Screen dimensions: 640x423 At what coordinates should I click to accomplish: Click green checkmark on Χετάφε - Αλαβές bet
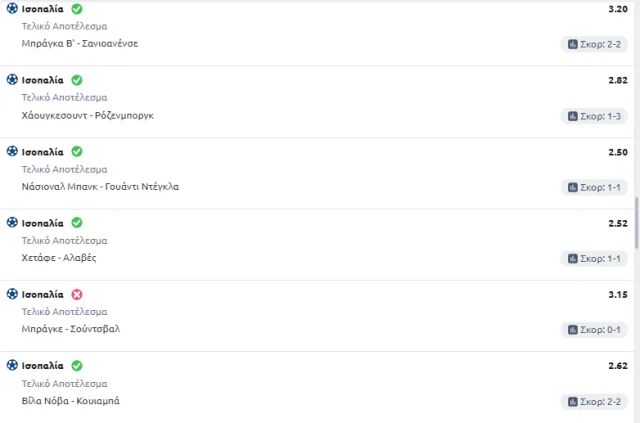[77, 223]
